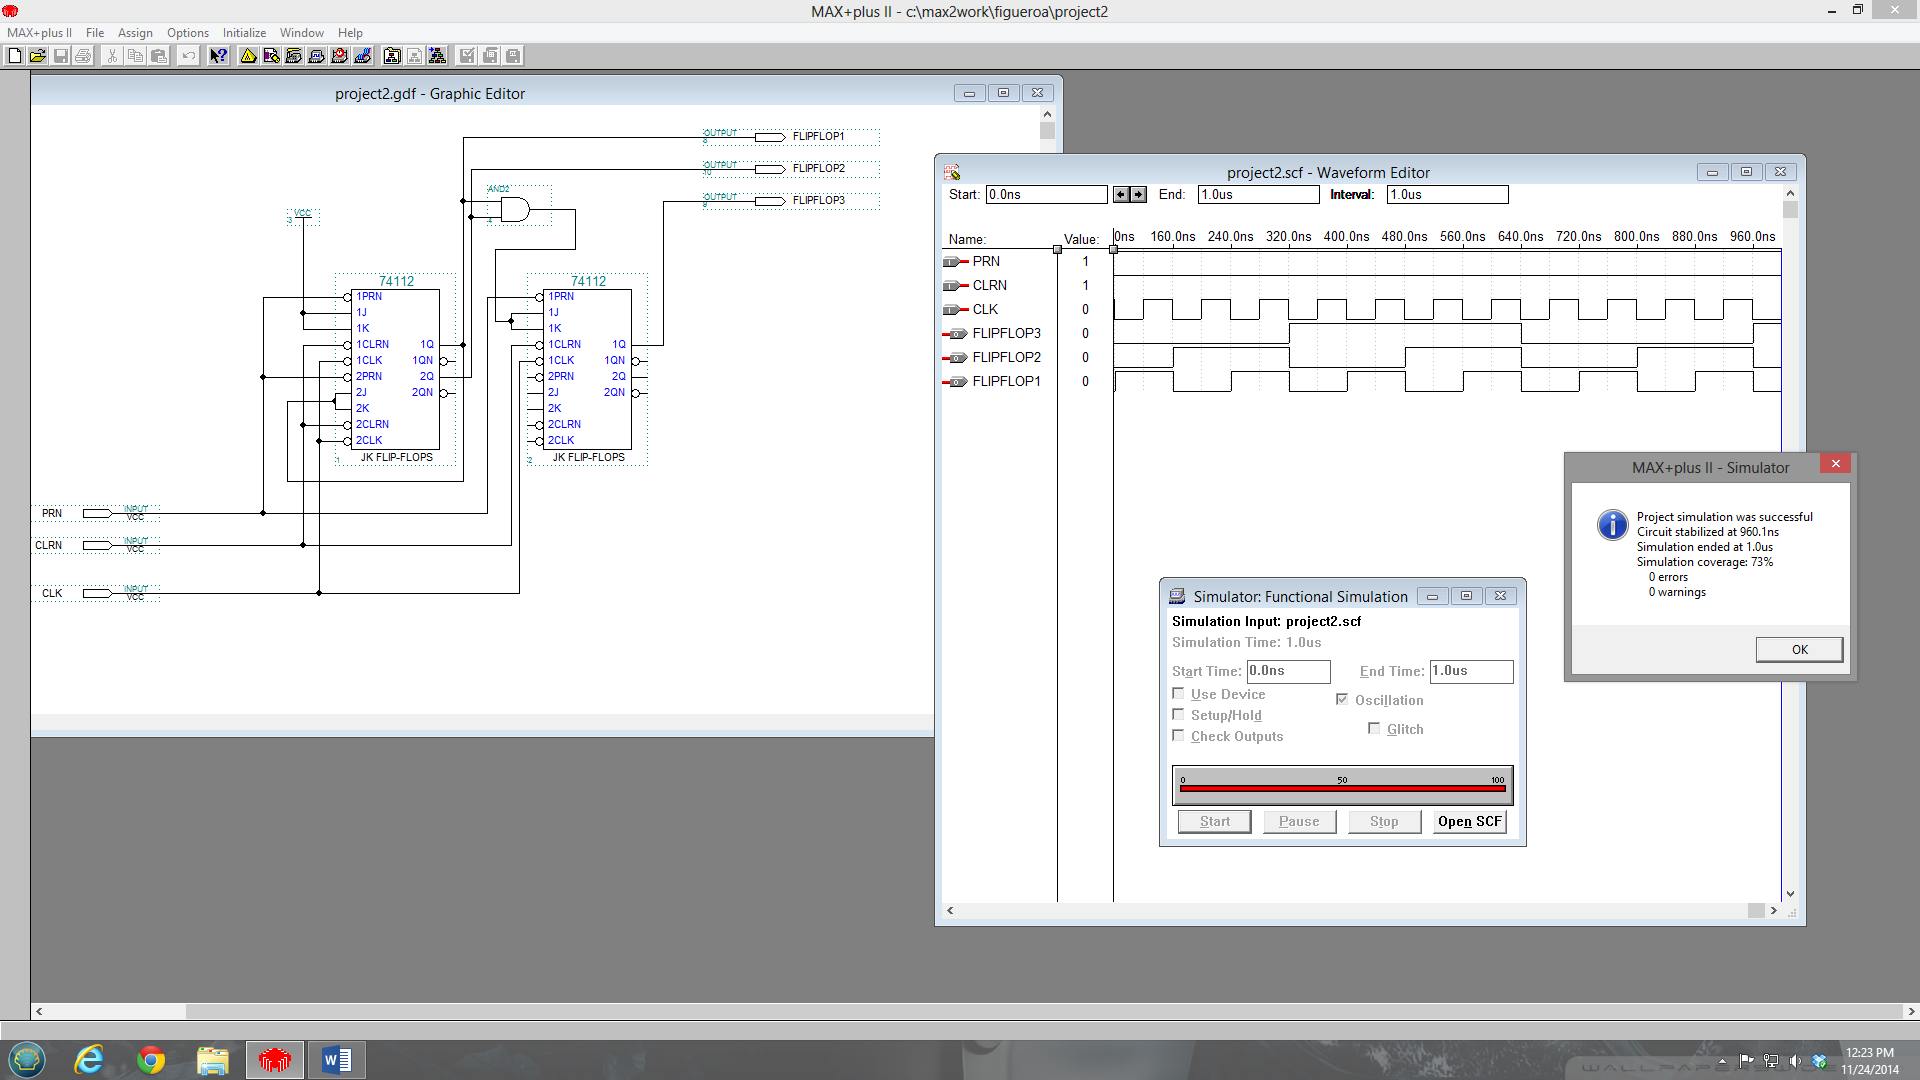This screenshot has height=1080, width=1920.
Task: Open the Programmer toolbar icon
Action: (363, 56)
